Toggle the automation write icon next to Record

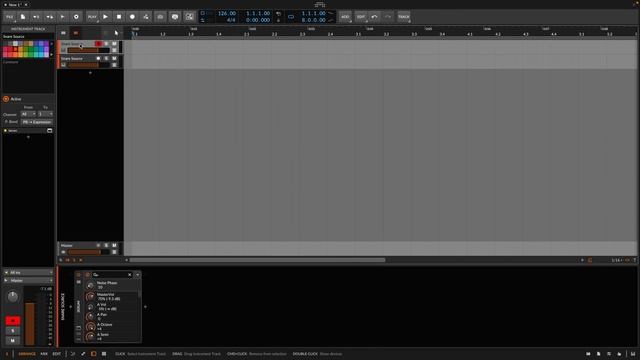(x=146, y=17)
